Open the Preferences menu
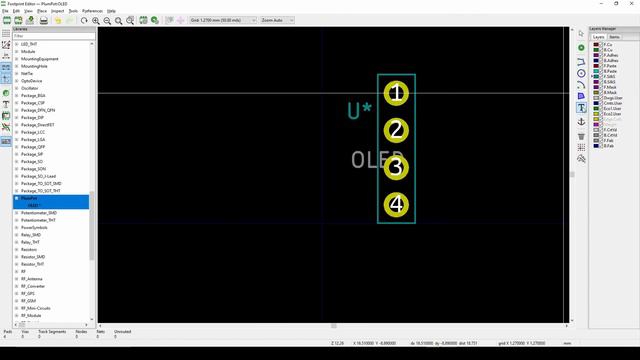640x360 pixels. 92,11
